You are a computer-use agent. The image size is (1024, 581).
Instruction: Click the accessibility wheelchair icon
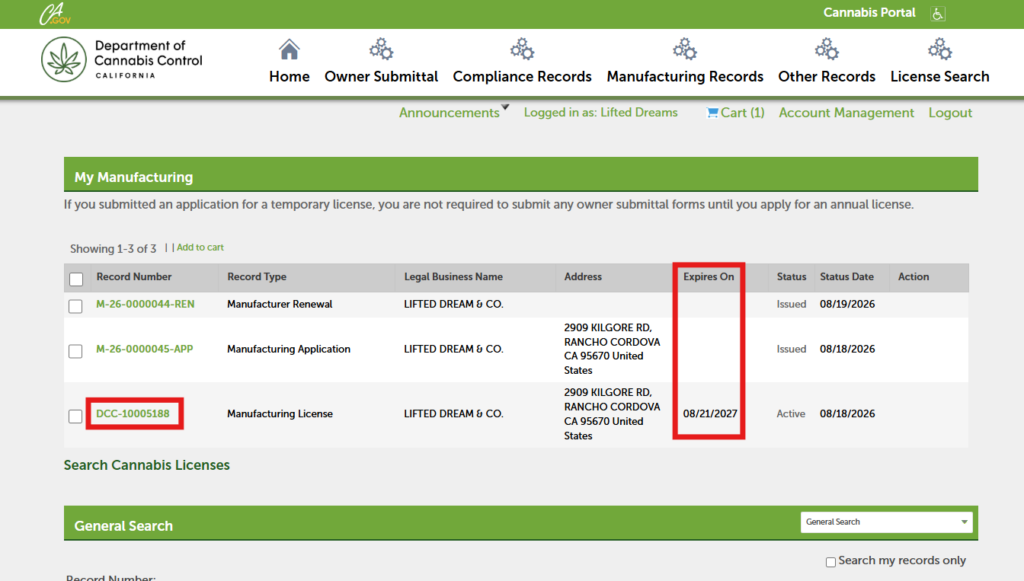938,13
